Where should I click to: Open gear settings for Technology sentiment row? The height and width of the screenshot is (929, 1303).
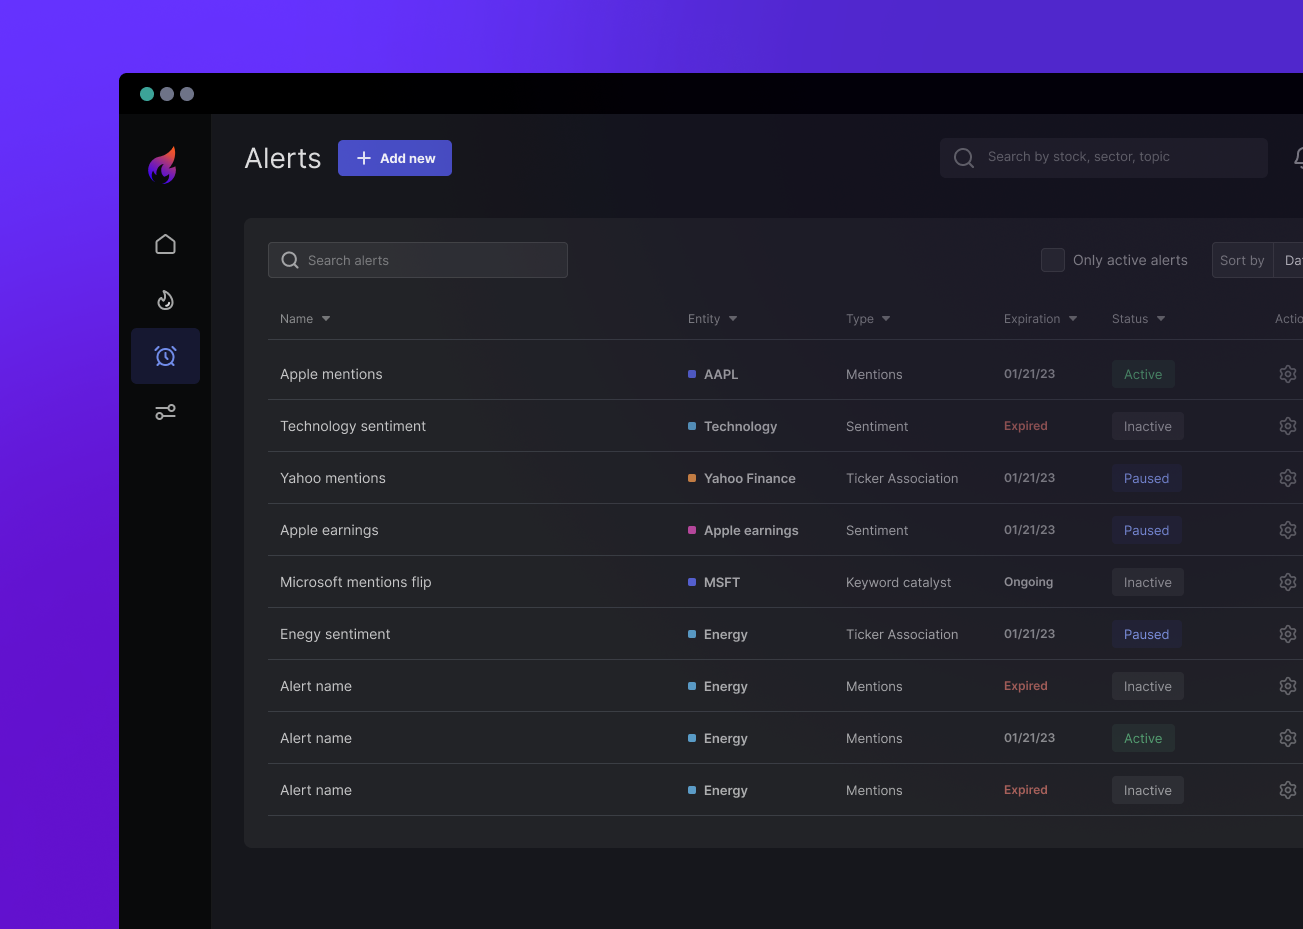coord(1288,426)
